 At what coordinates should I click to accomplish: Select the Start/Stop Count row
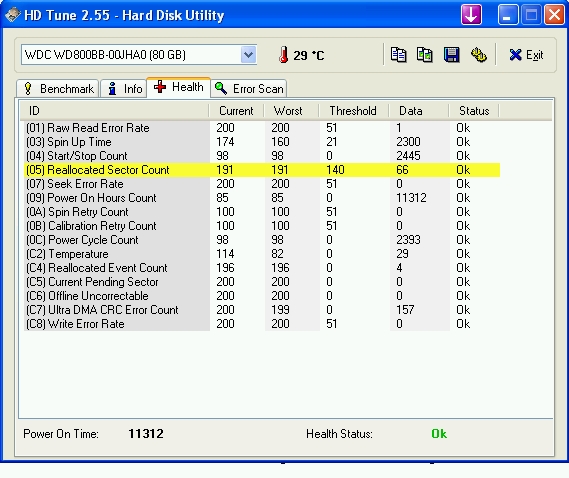tap(262, 156)
